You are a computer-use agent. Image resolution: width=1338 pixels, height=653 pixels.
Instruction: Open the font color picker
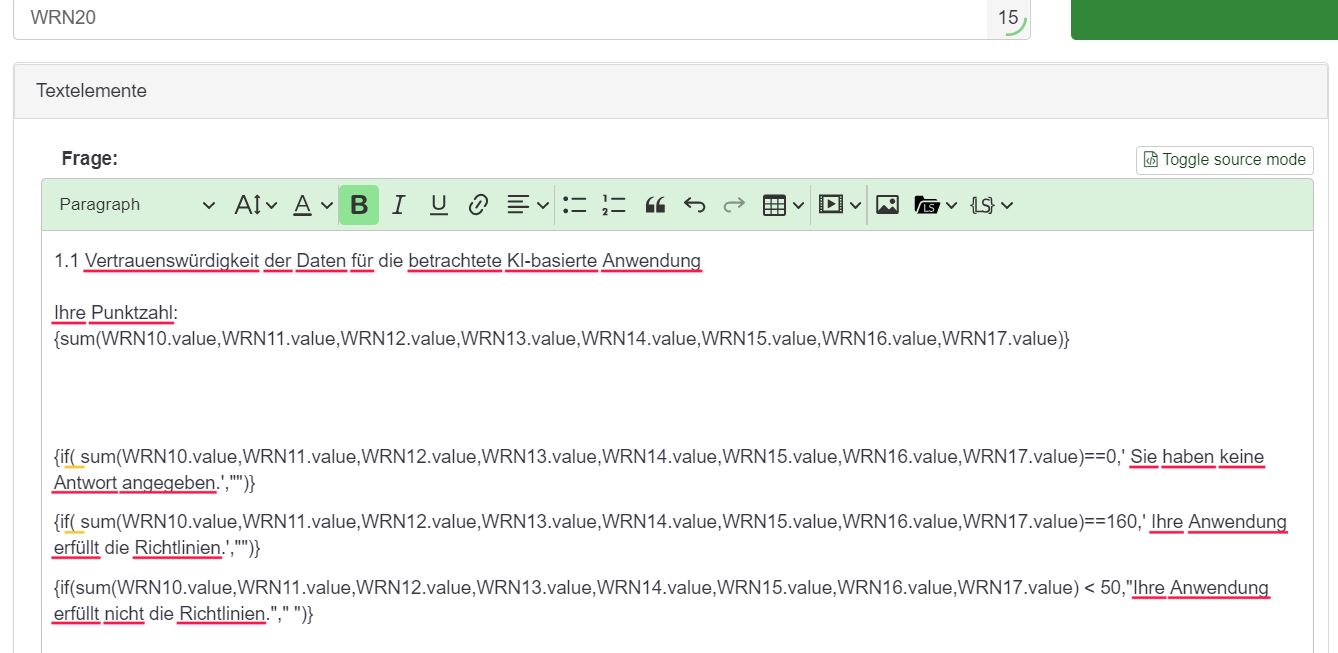[x=312, y=205]
